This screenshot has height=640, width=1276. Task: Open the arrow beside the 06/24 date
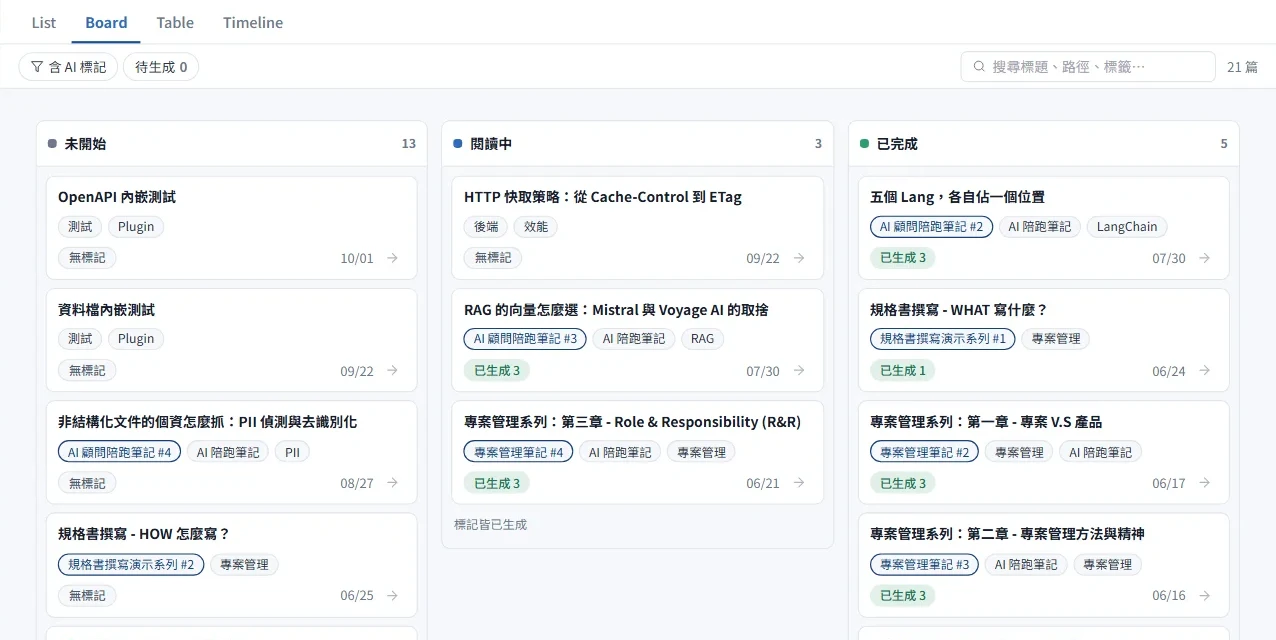1205,370
